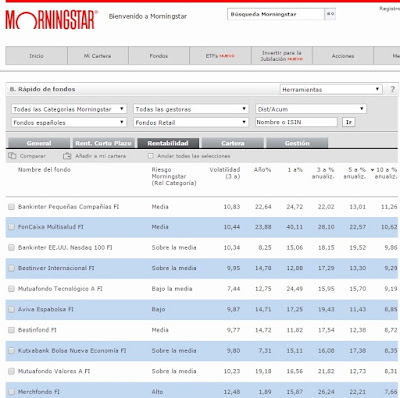Sort by the Año% column header
This screenshot has height=398, width=400.
pyautogui.click(x=262, y=170)
